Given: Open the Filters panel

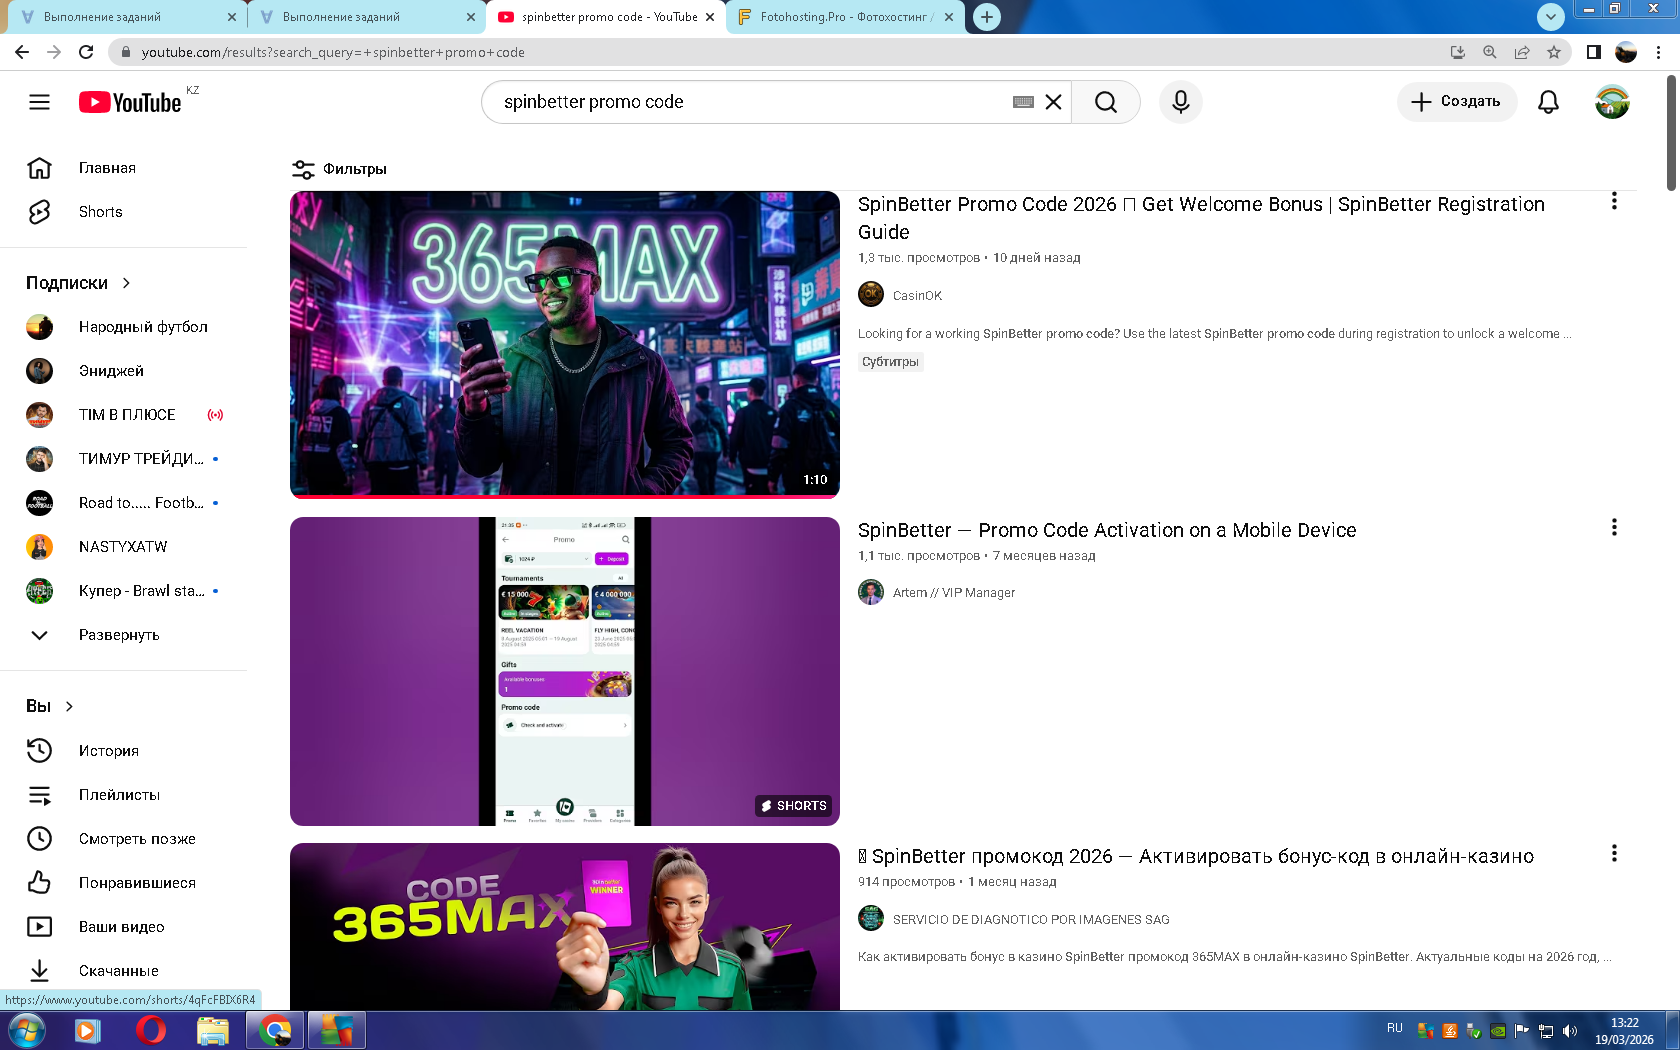Looking at the screenshot, I should 339,169.
